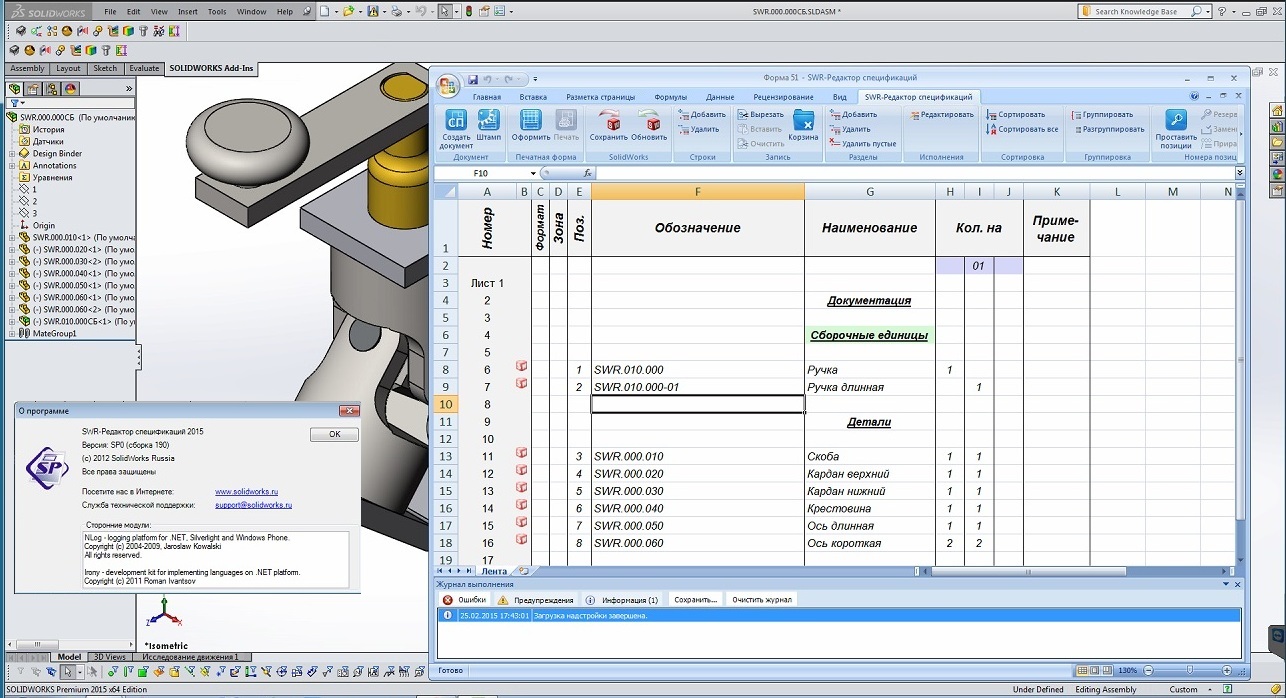Click the Search Knowledge Base field
Viewport: 1286px width, 698px height.
click(x=1141, y=11)
